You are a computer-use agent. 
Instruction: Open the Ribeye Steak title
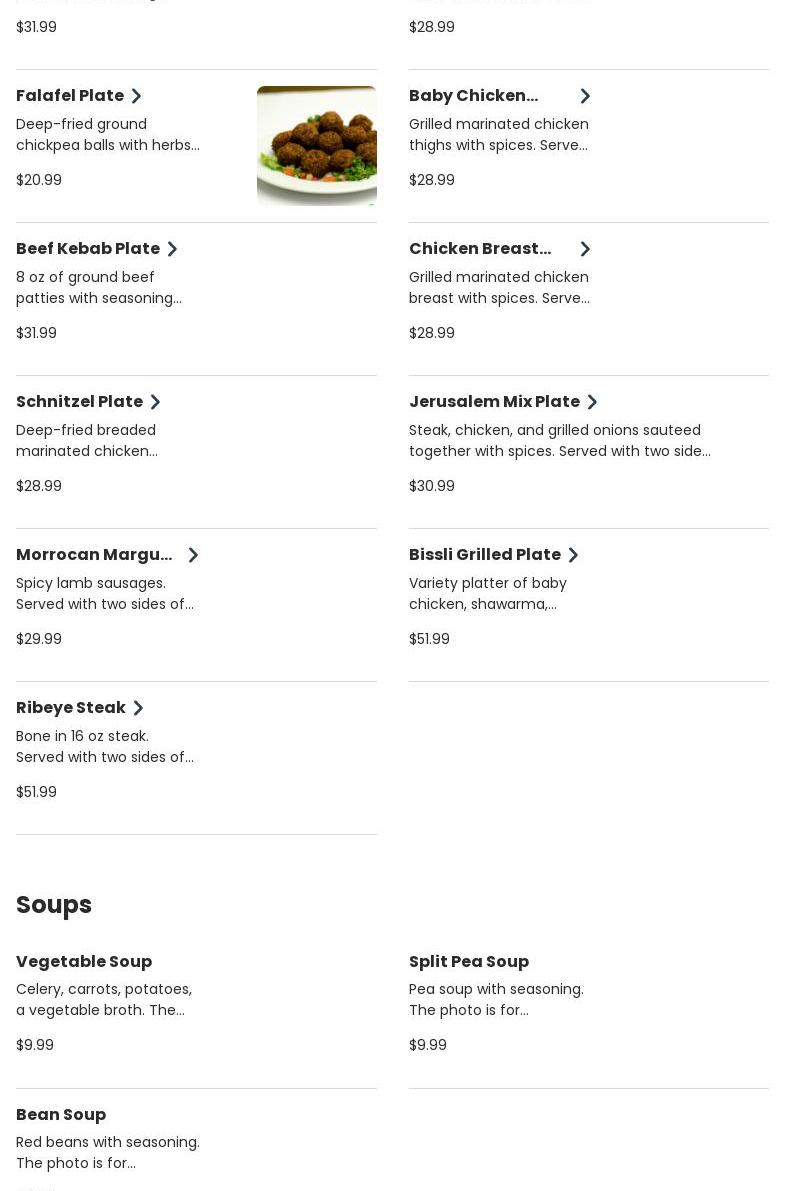(x=71, y=707)
